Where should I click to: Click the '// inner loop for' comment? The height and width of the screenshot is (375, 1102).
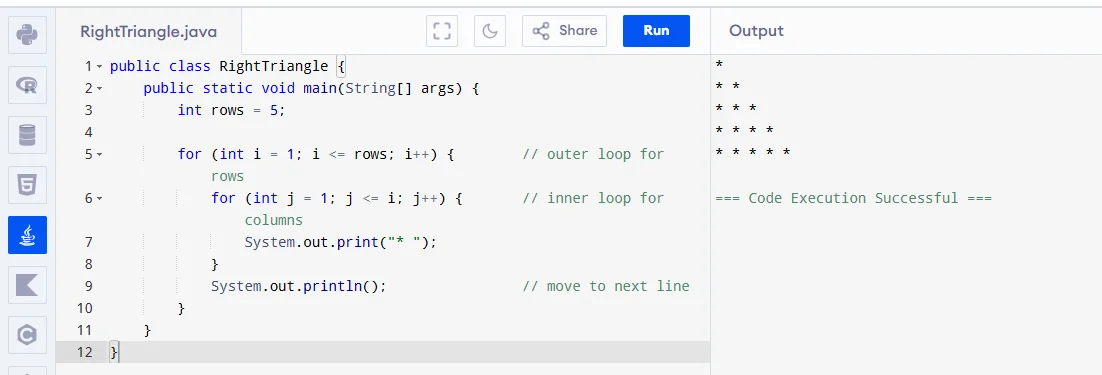[x=593, y=198]
